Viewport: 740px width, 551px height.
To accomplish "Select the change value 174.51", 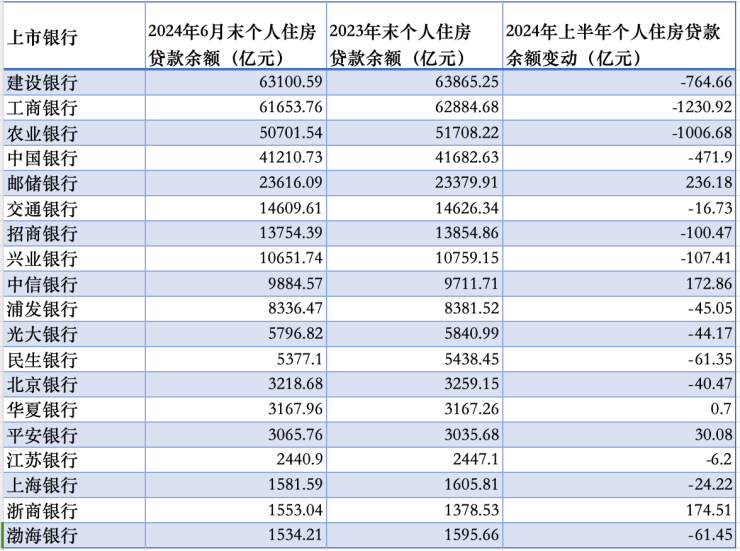I will [x=709, y=509].
